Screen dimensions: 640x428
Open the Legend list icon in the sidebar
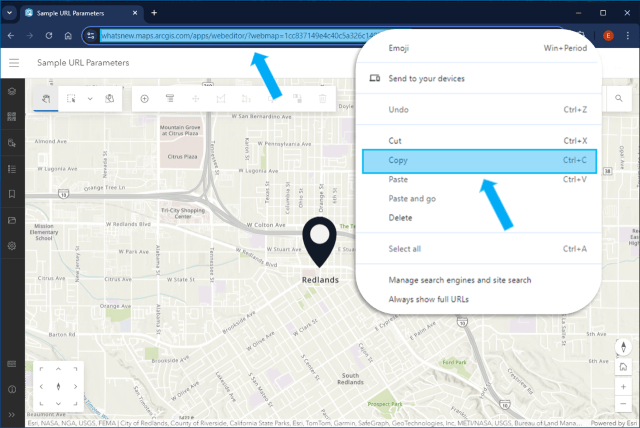pyautogui.click(x=12, y=169)
